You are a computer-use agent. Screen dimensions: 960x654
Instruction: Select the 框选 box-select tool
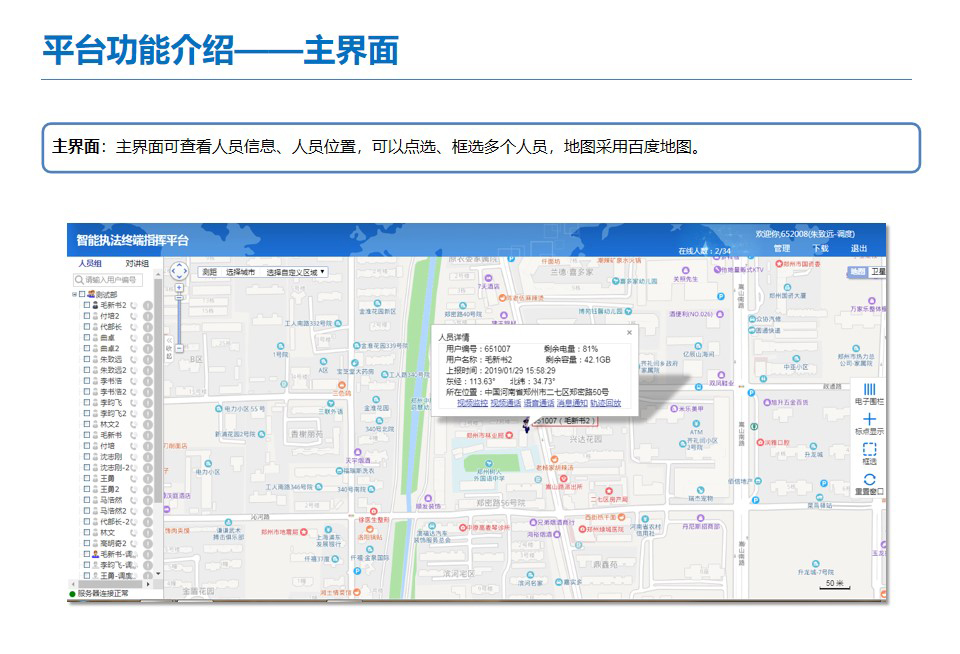[x=868, y=450]
